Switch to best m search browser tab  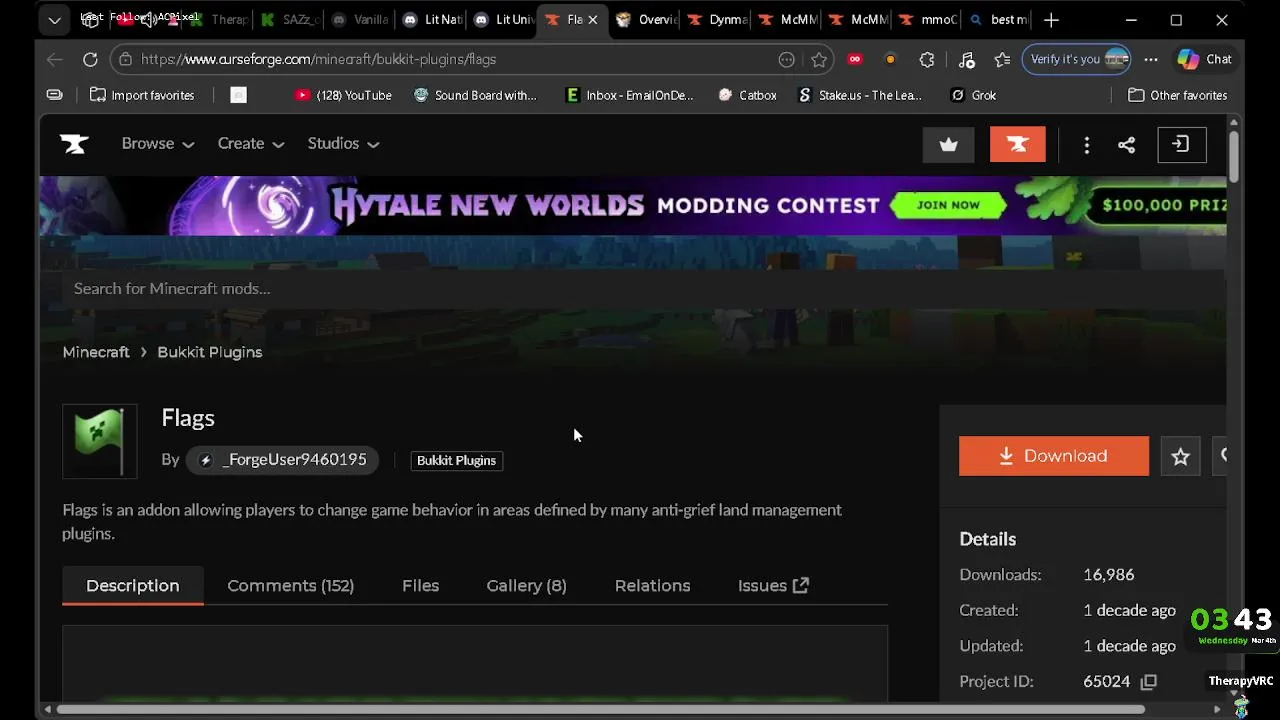pos(998,20)
